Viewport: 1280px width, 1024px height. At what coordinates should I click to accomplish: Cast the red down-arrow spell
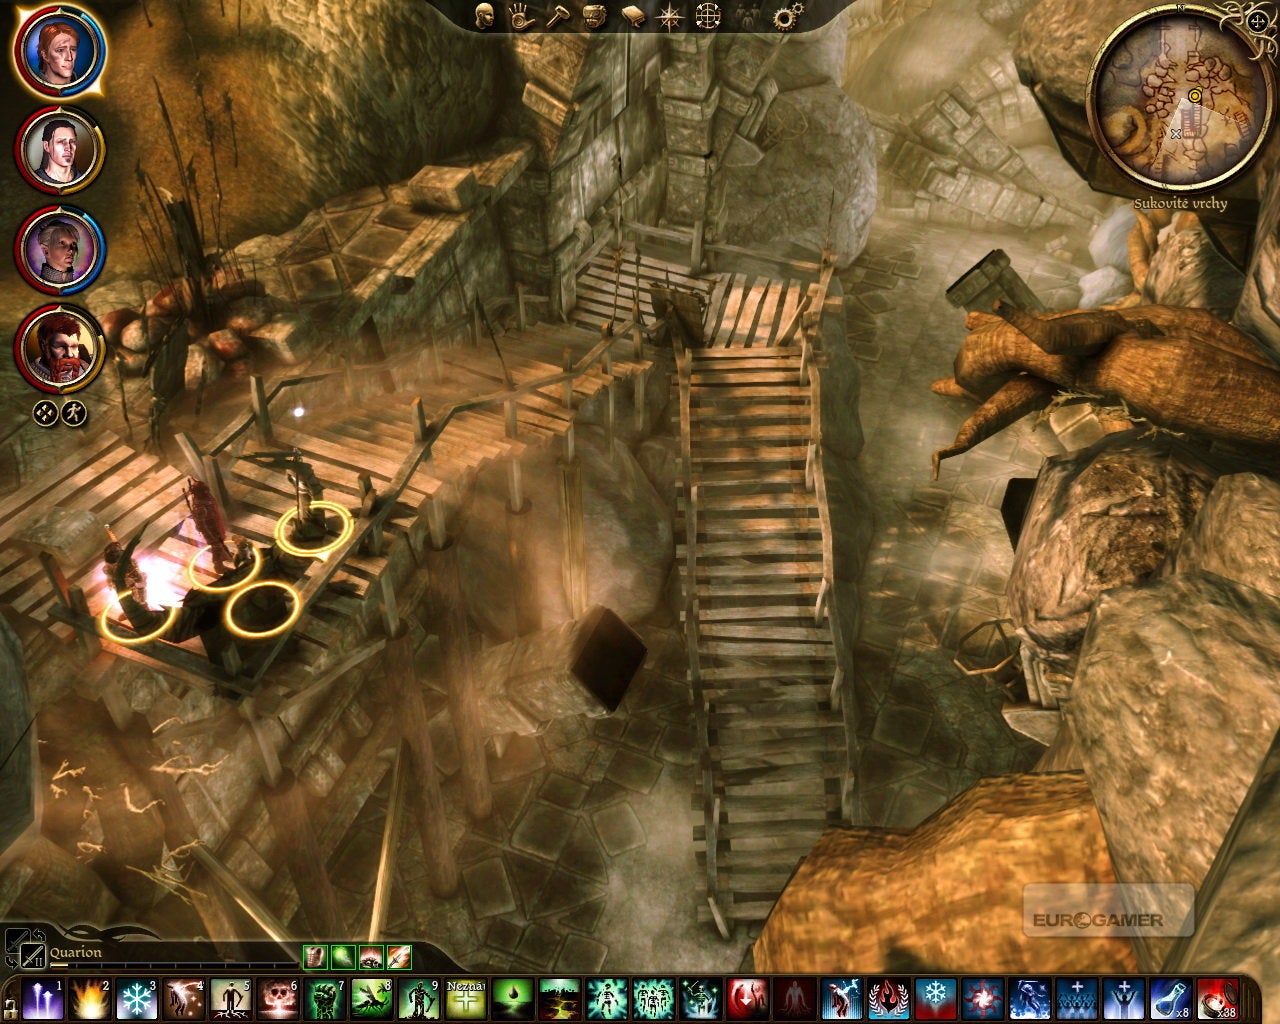tap(748, 999)
